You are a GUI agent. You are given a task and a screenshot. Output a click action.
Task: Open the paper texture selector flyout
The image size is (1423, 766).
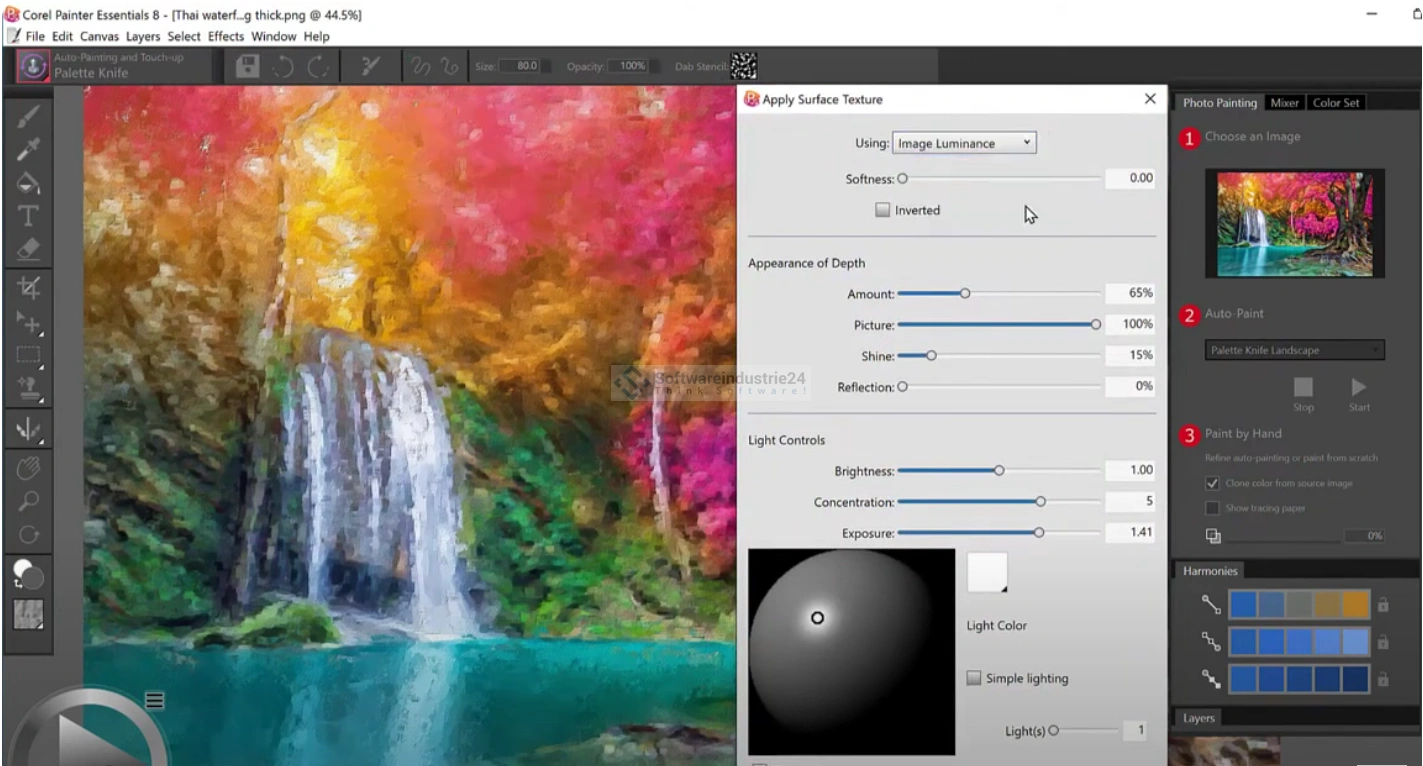28,614
